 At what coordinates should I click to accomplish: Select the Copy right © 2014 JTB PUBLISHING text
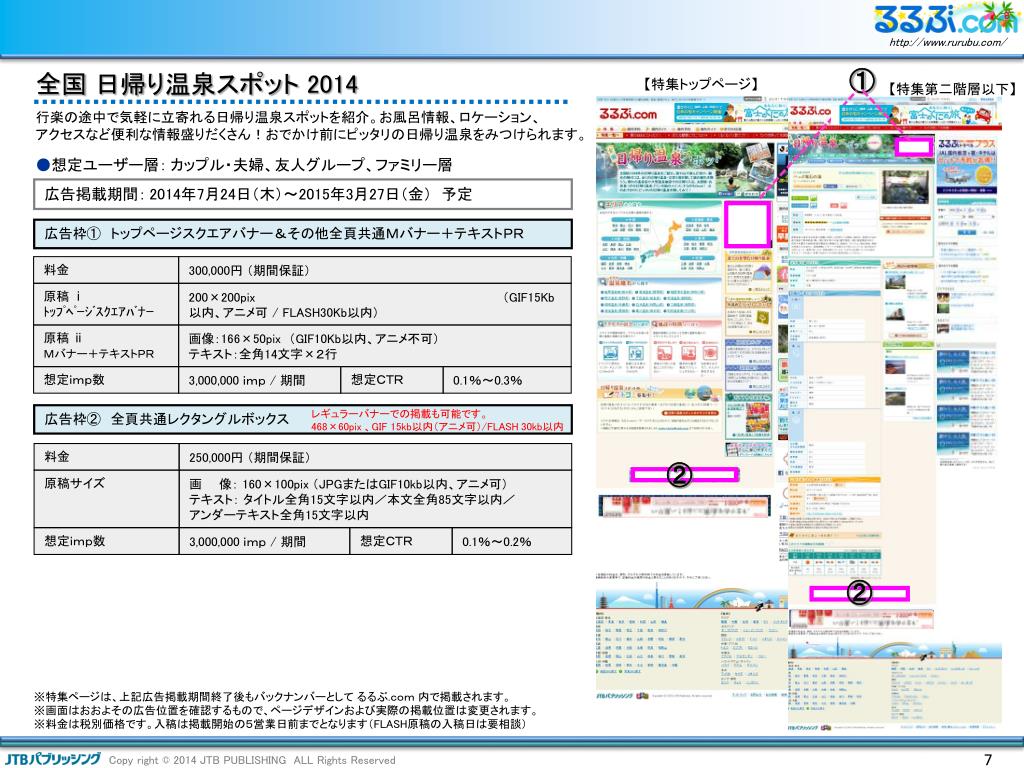[x=252, y=760]
